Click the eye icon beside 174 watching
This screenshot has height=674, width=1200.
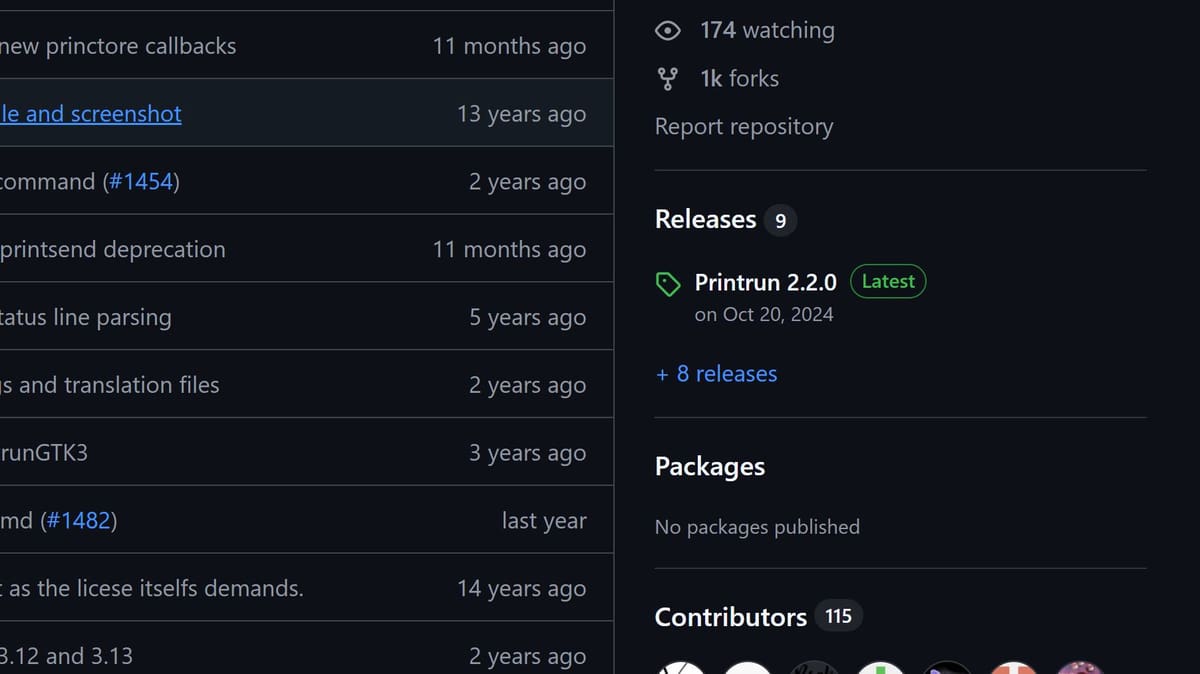click(667, 31)
